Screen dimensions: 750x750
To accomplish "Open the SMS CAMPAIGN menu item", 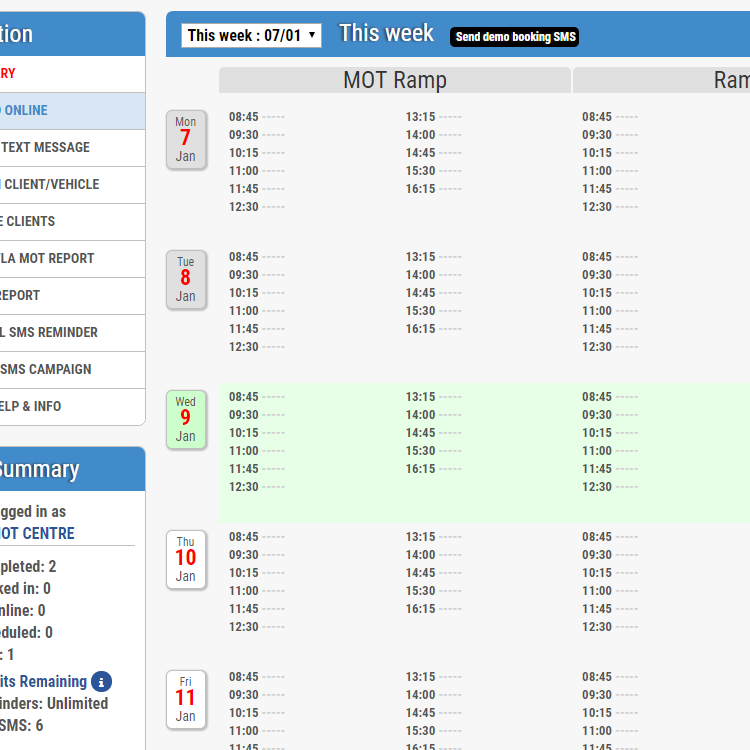I will point(72,370).
